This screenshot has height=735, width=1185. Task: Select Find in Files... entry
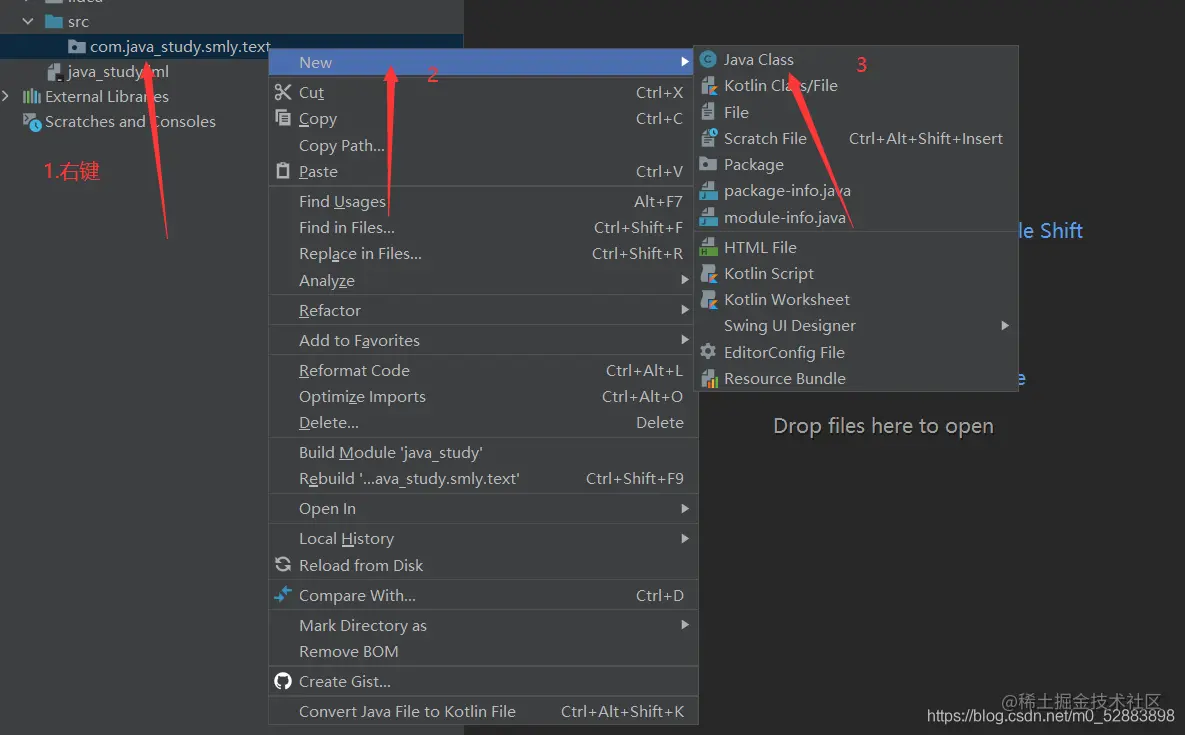pos(483,227)
